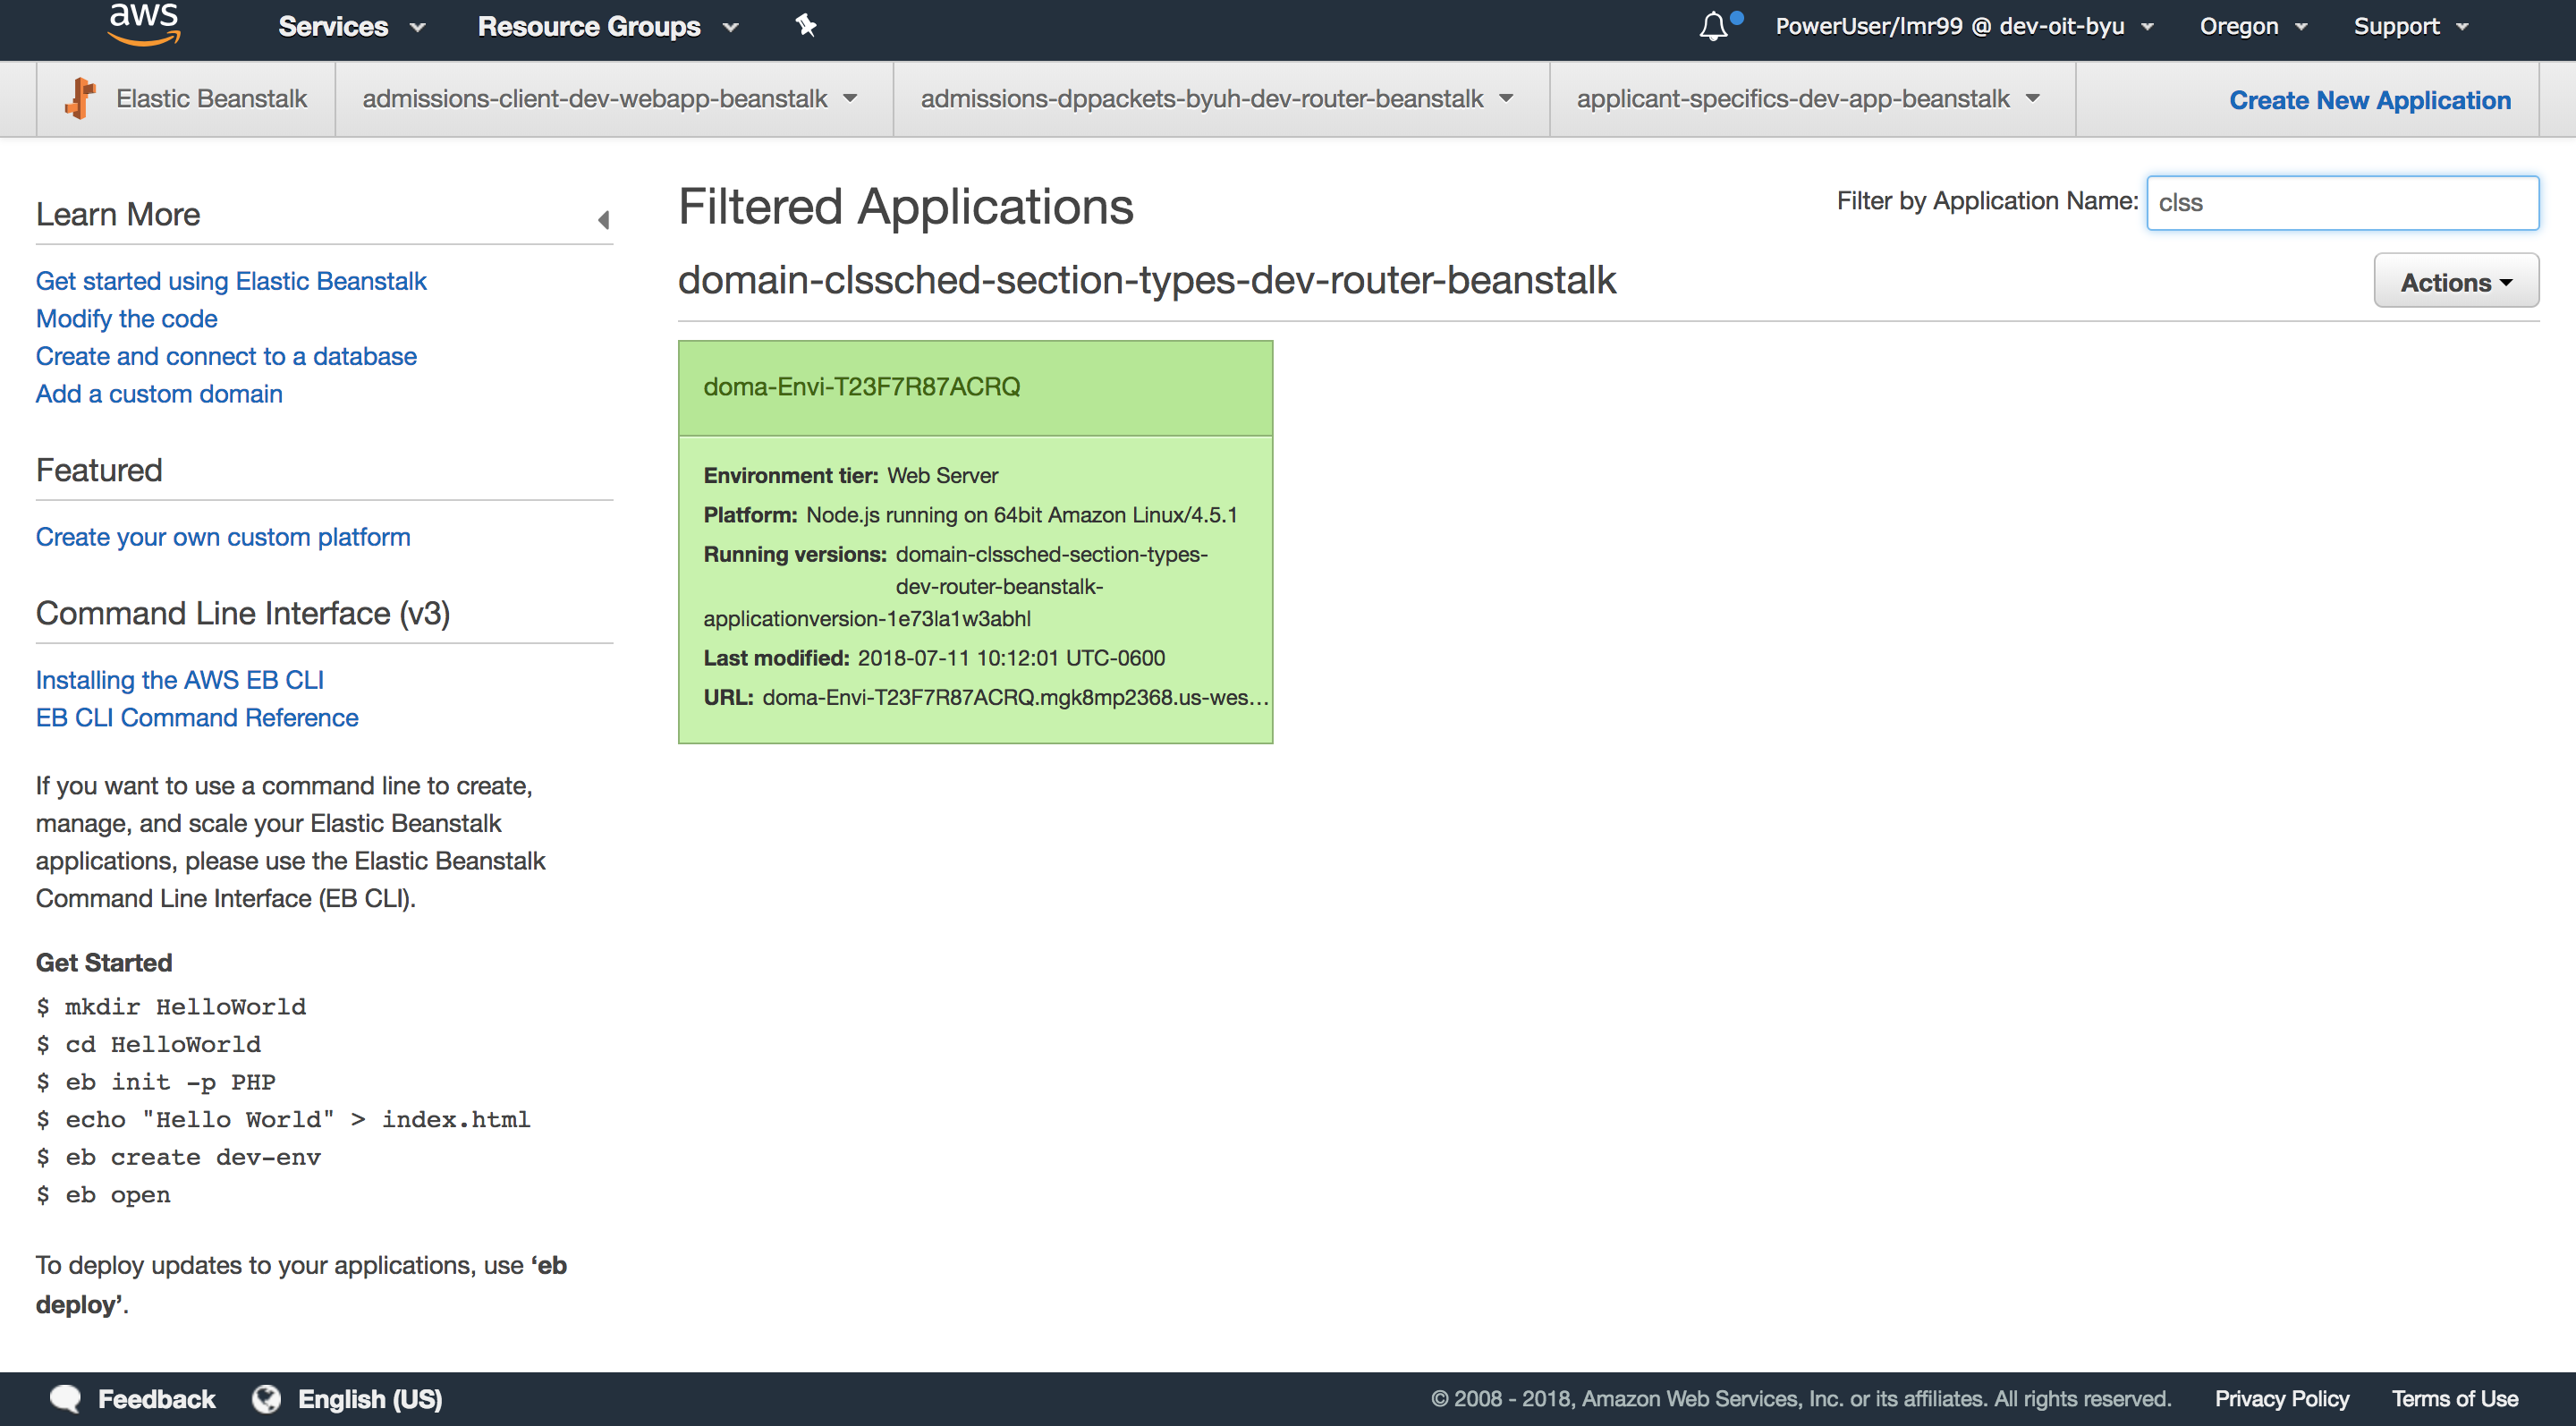Image resolution: width=2576 pixels, height=1426 pixels.
Task: Open the Support dropdown menu
Action: [2410, 26]
